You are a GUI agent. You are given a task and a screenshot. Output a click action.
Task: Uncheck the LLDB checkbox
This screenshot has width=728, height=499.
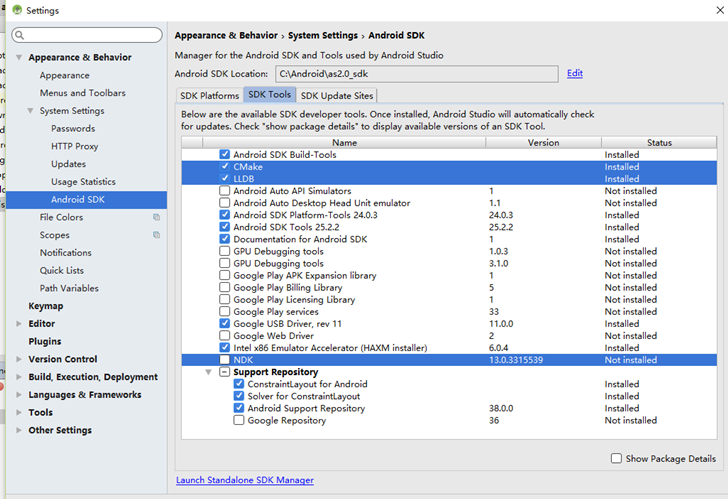pos(225,178)
